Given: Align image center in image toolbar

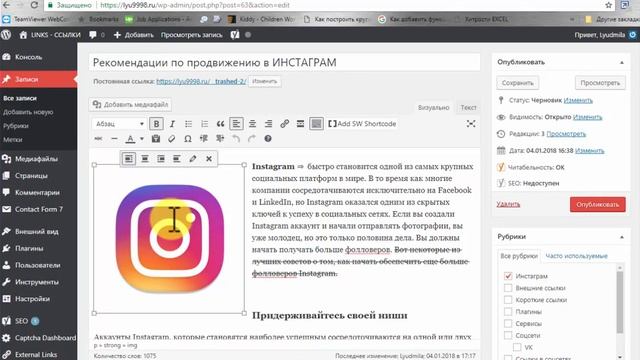Looking at the screenshot, I should pos(145,159).
